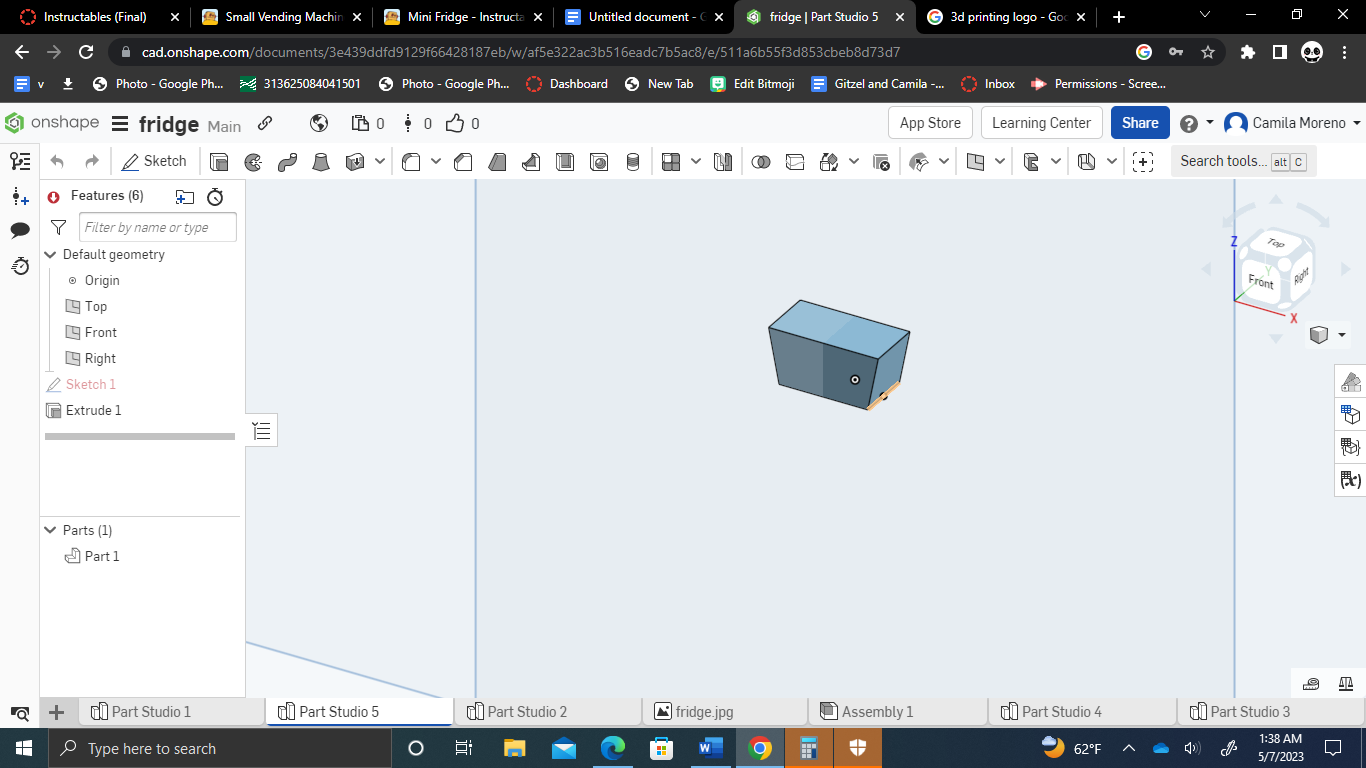Select the Split tool

click(x=795, y=161)
